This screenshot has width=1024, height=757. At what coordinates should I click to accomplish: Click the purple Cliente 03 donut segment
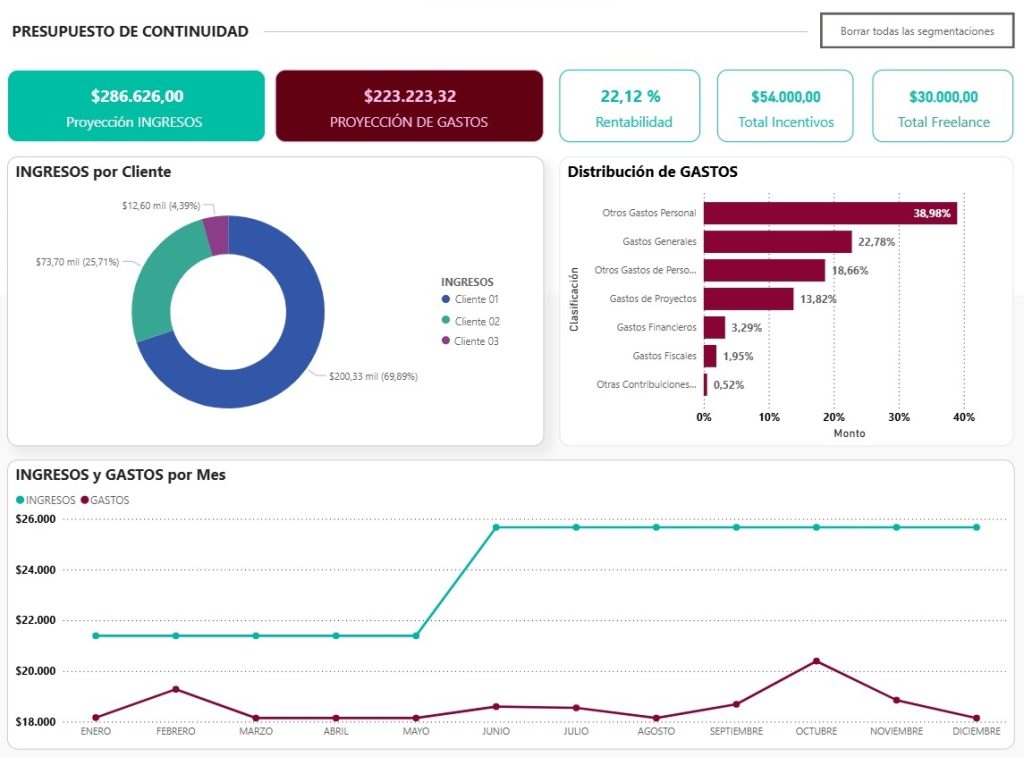(217, 235)
